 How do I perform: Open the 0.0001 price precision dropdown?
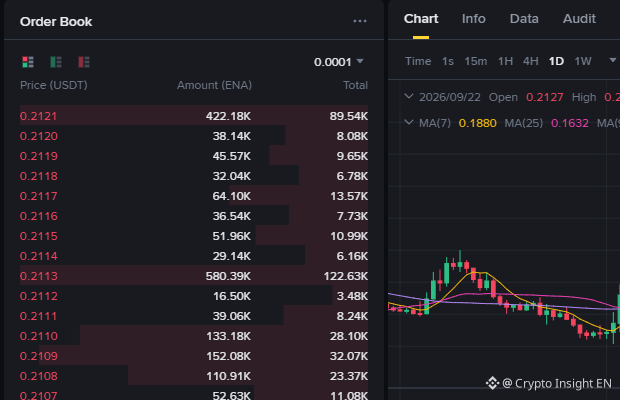pos(338,62)
